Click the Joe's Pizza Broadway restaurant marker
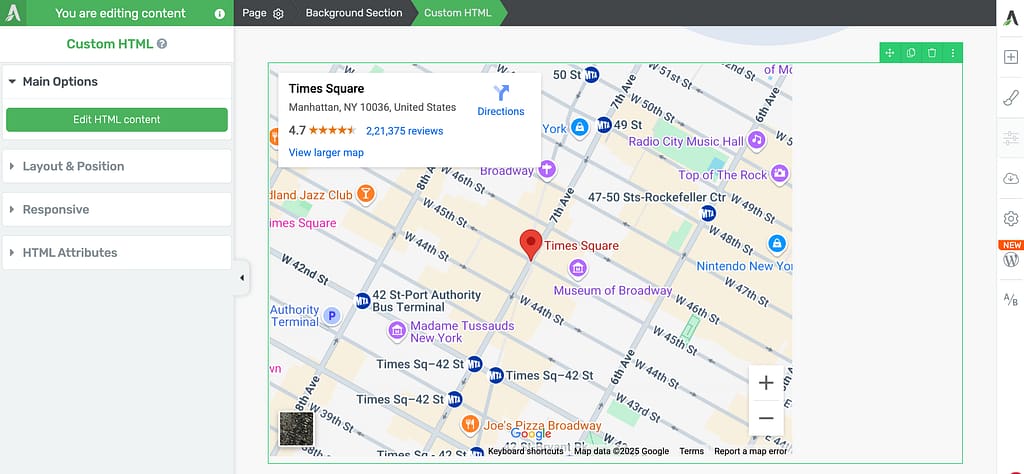The width and height of the screenshot is (1024, 474). click(470, 424)
